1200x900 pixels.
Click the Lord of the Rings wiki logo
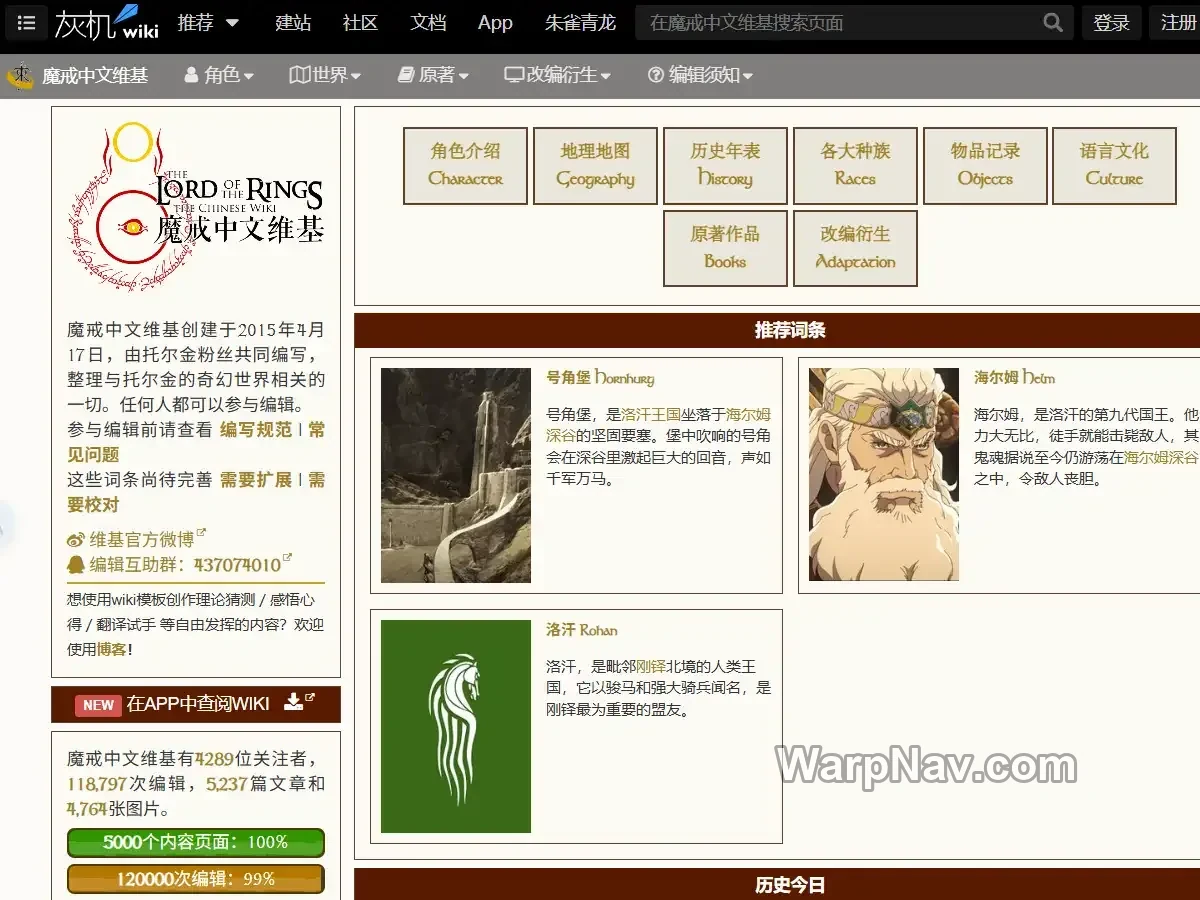tap(196, 208)
